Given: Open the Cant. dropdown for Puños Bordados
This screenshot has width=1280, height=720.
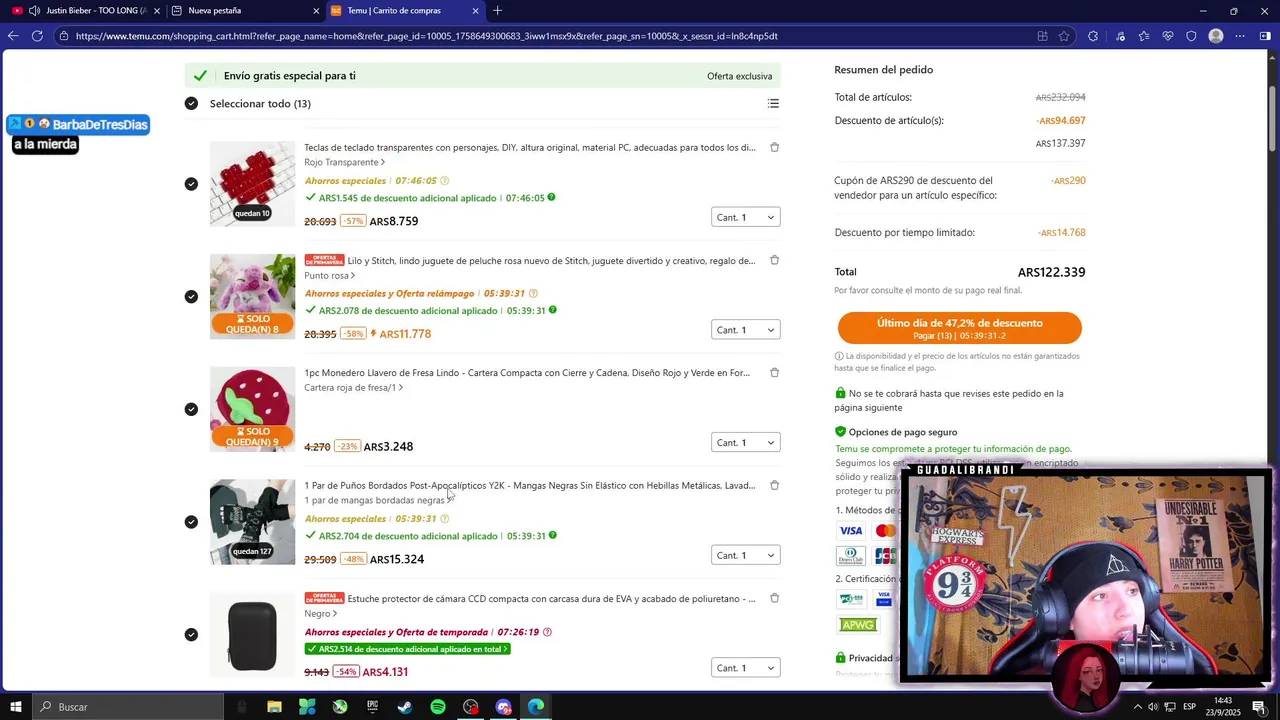Looking at the screenshot, I should point(746,555).
